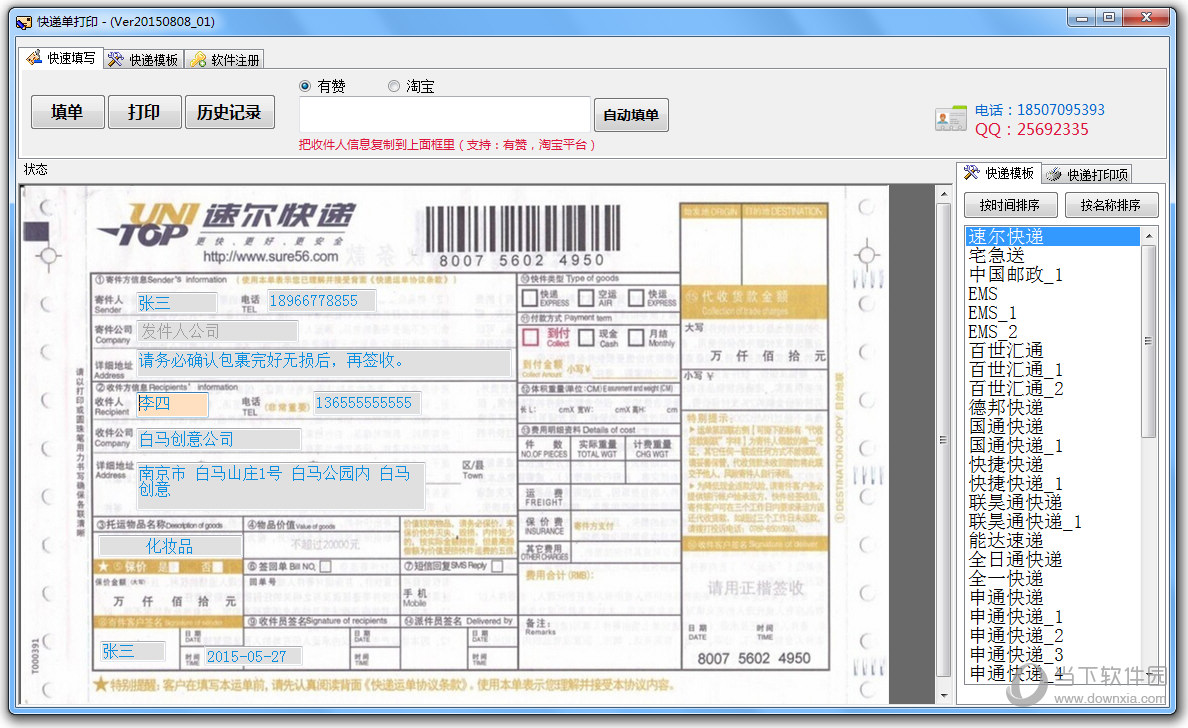This screenshot has width=1188, height=728.
Task: Sort templates with 按时间排序
Action: tap(1010, 205)
